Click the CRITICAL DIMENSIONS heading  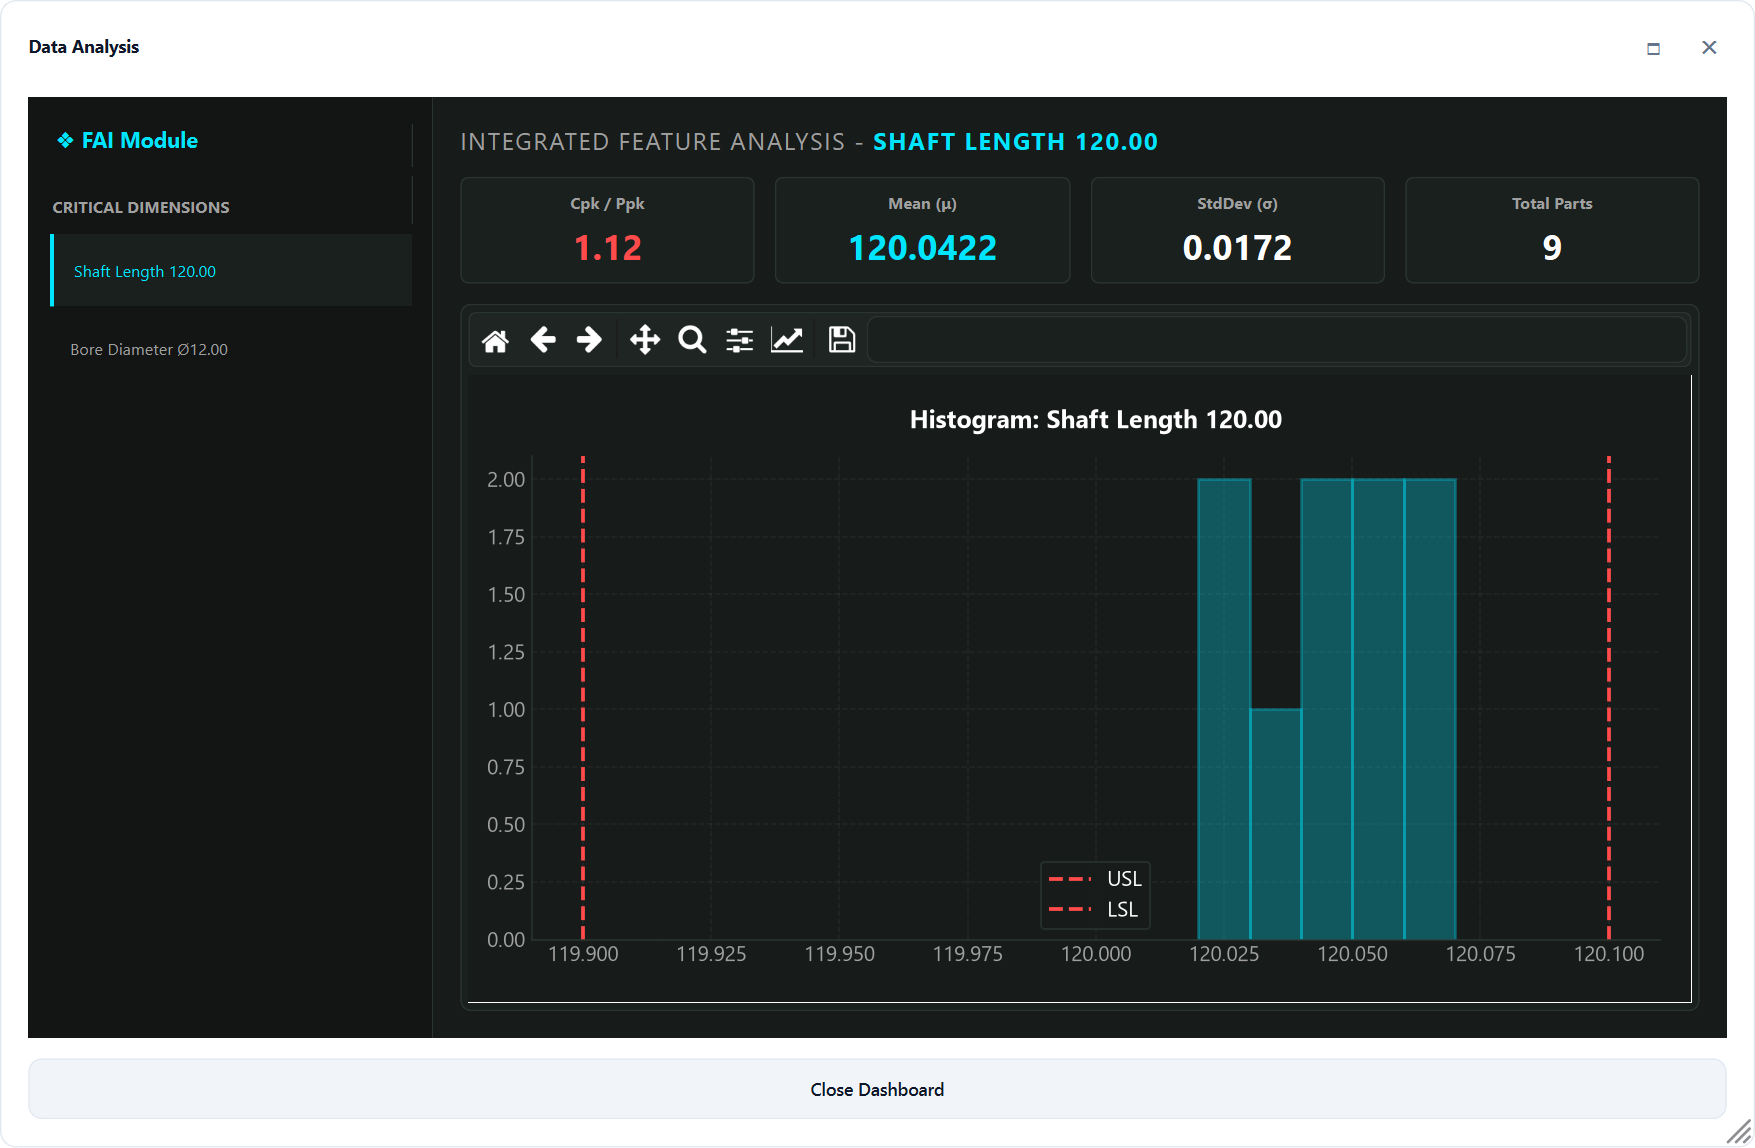point(141,207)
